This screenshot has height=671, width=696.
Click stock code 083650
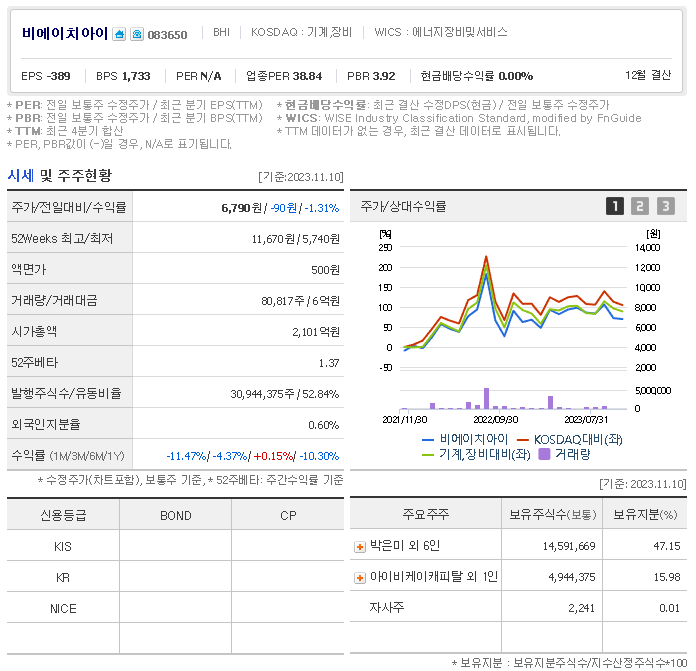[x=167, y=35]
